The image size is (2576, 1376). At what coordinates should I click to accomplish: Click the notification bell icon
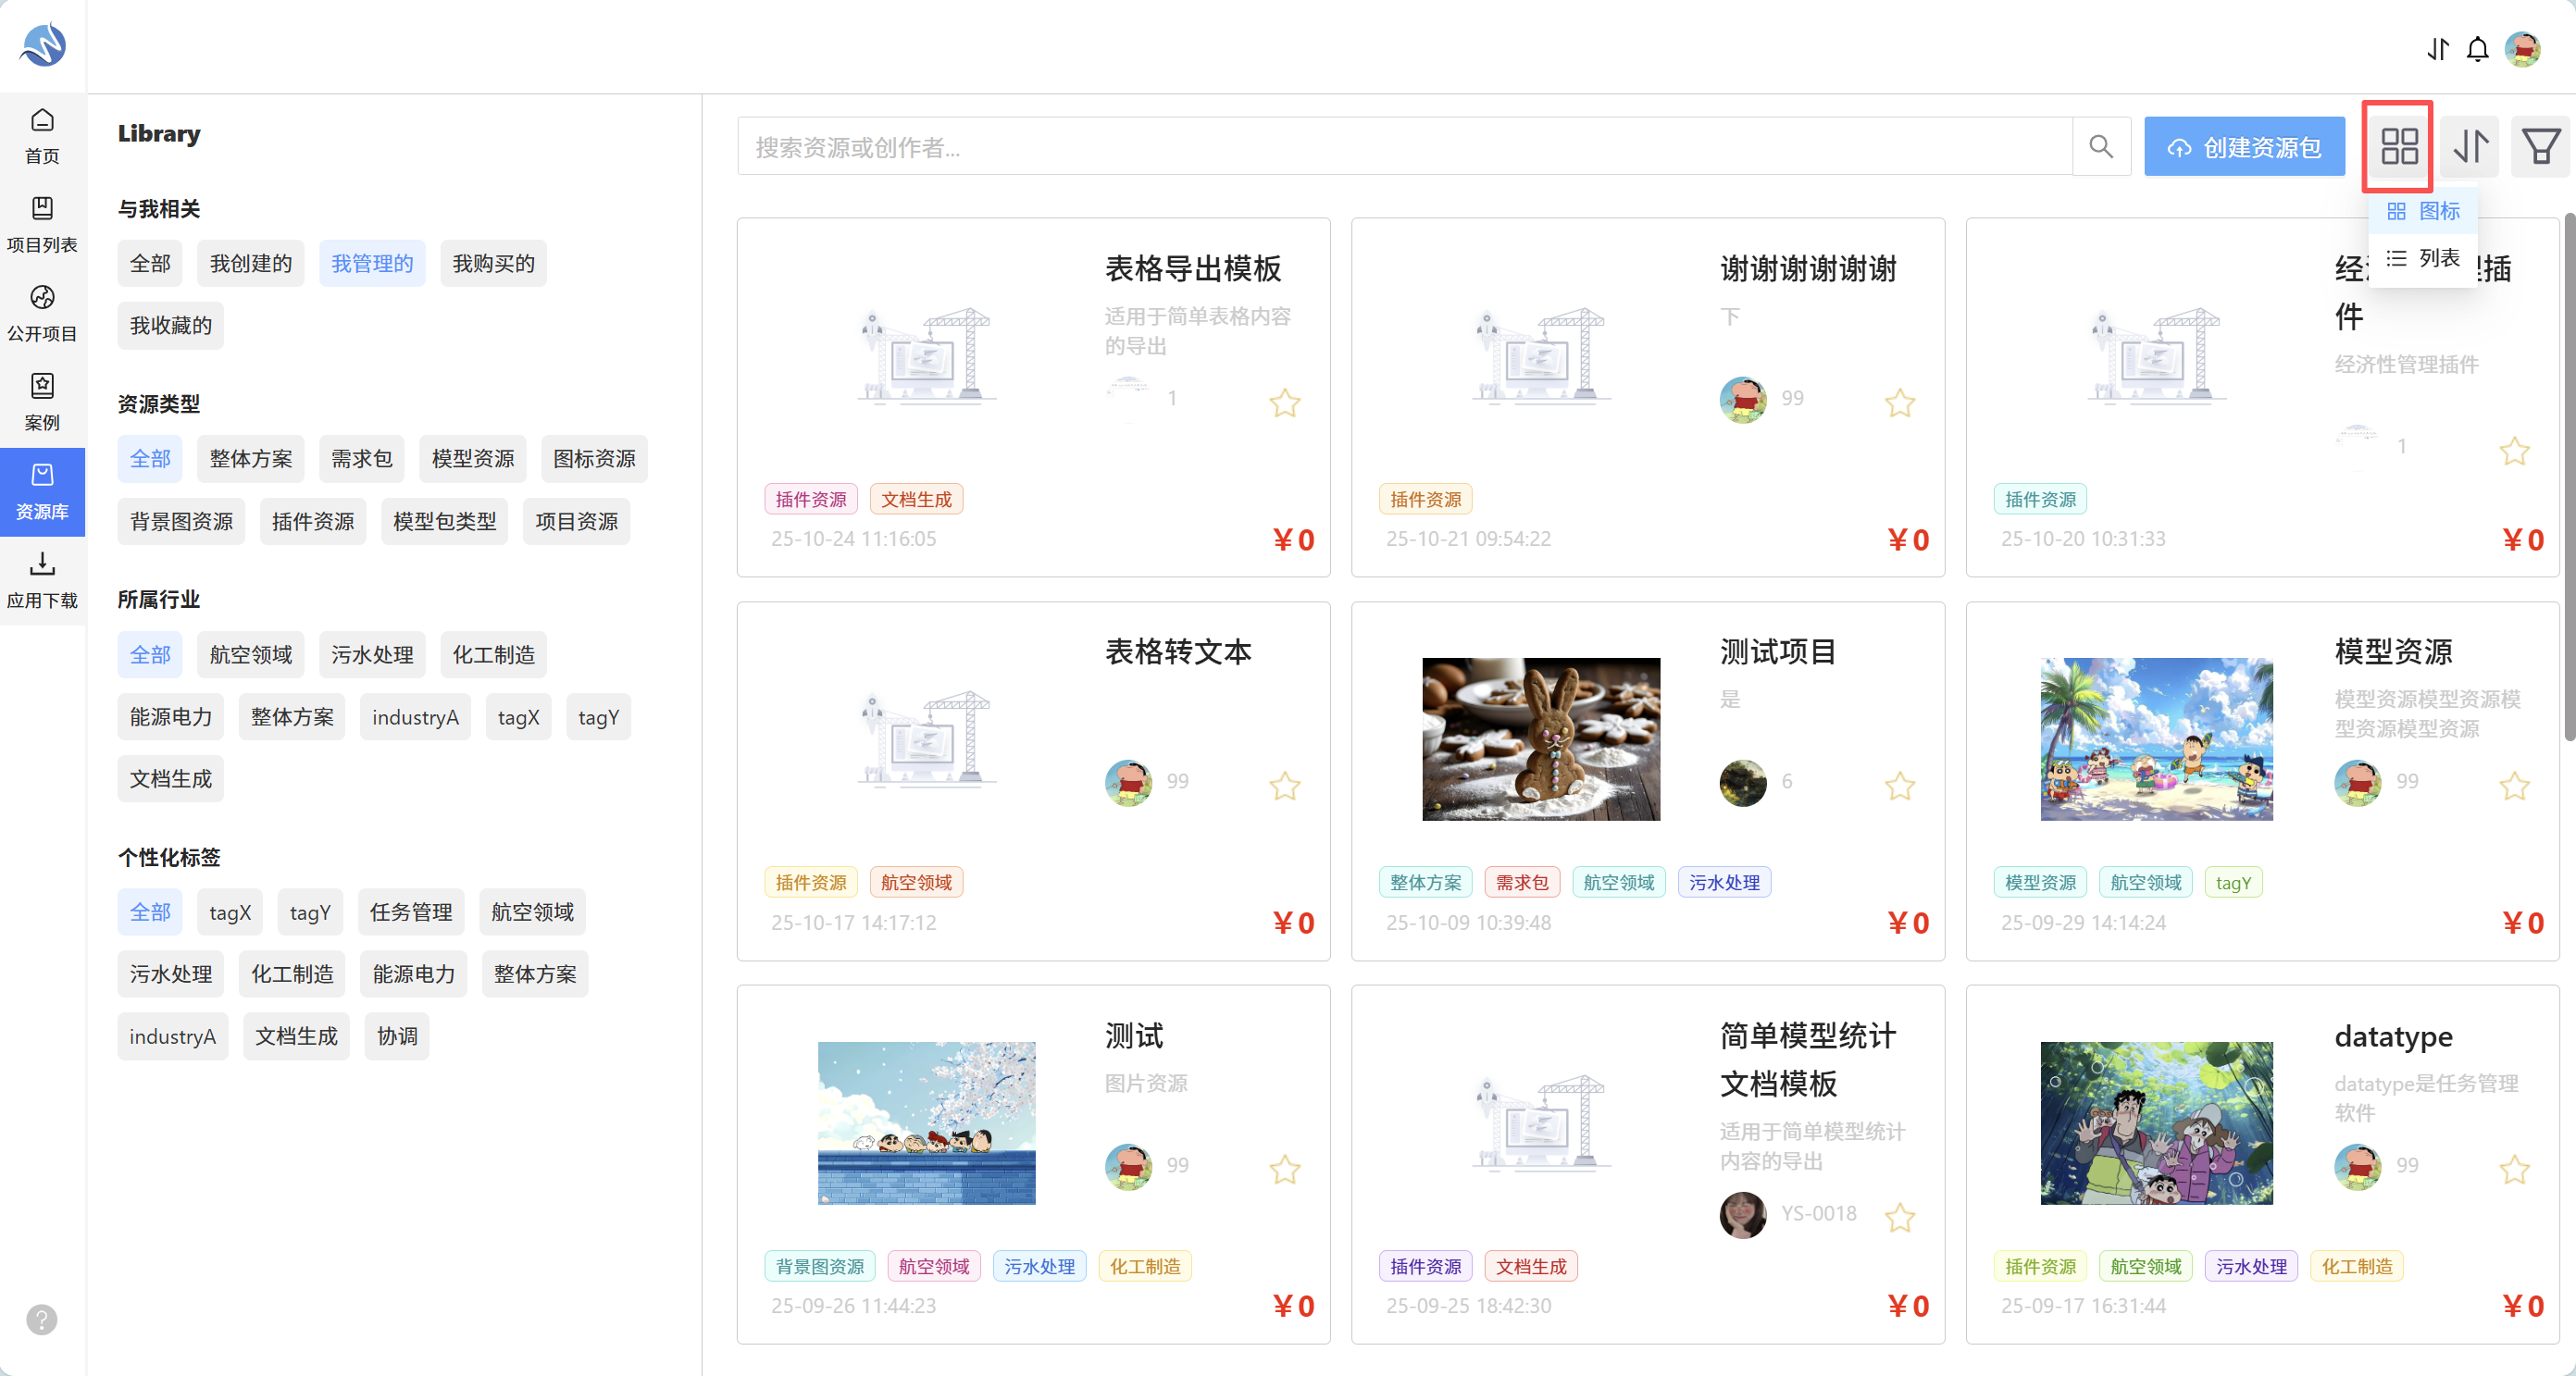[x=2477, y=48]
